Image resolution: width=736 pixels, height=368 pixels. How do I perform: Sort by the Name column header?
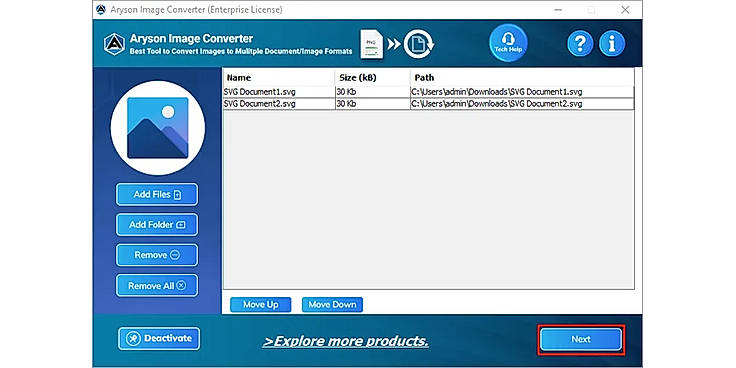point(279,77)
